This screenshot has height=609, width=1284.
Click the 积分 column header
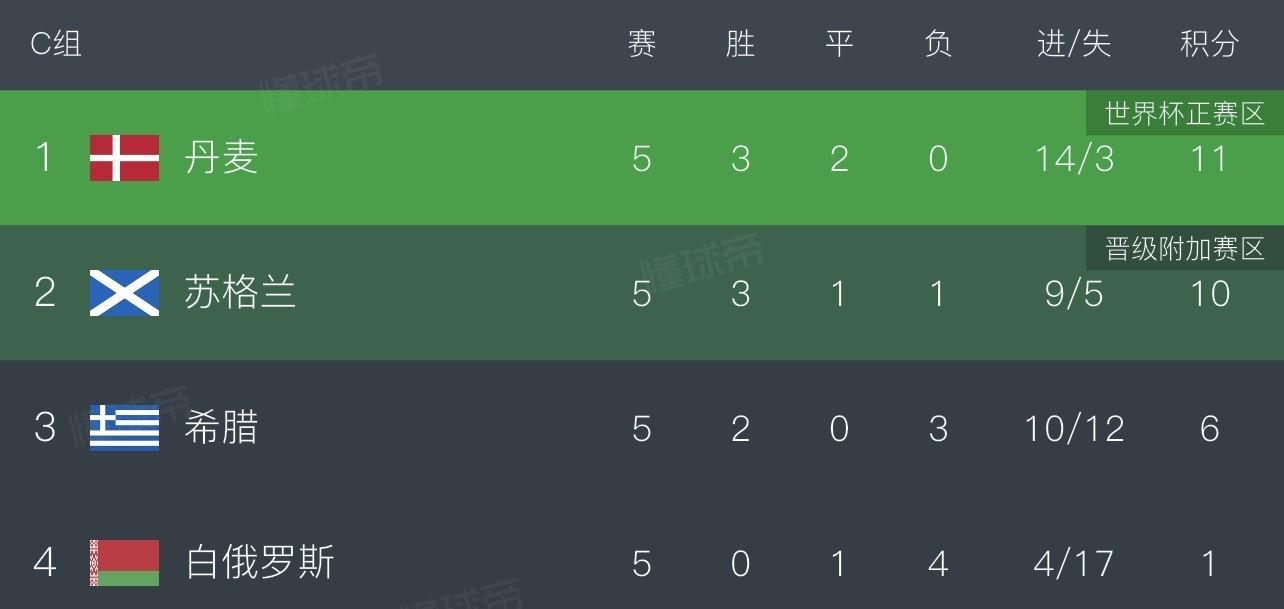[1209, 44]
